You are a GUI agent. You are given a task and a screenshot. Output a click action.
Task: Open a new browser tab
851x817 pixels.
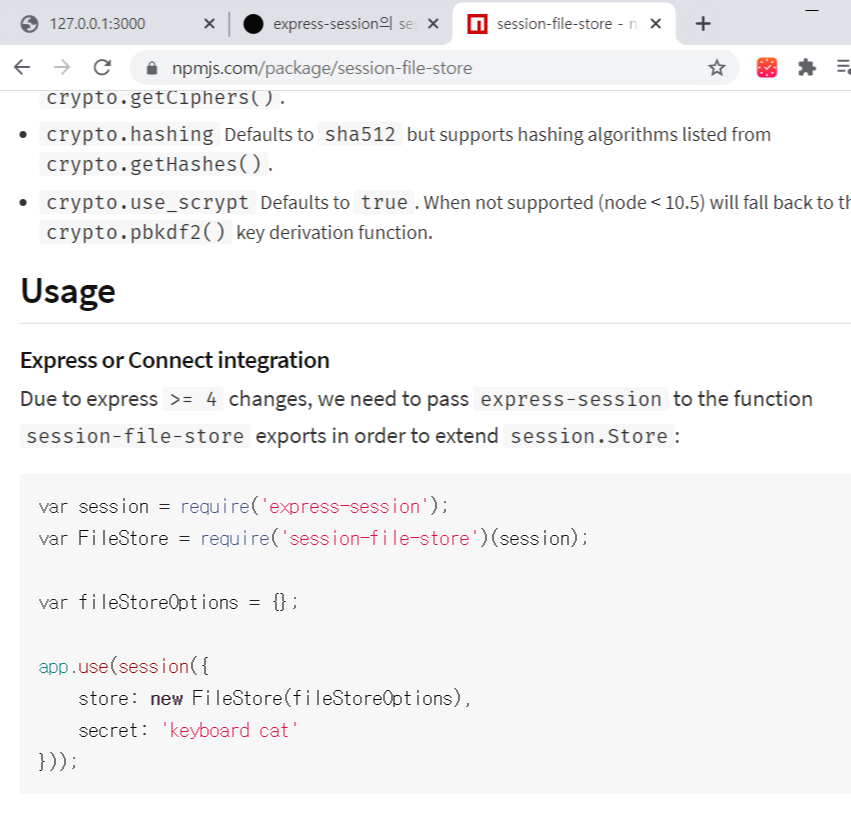(x=702, y=24)
